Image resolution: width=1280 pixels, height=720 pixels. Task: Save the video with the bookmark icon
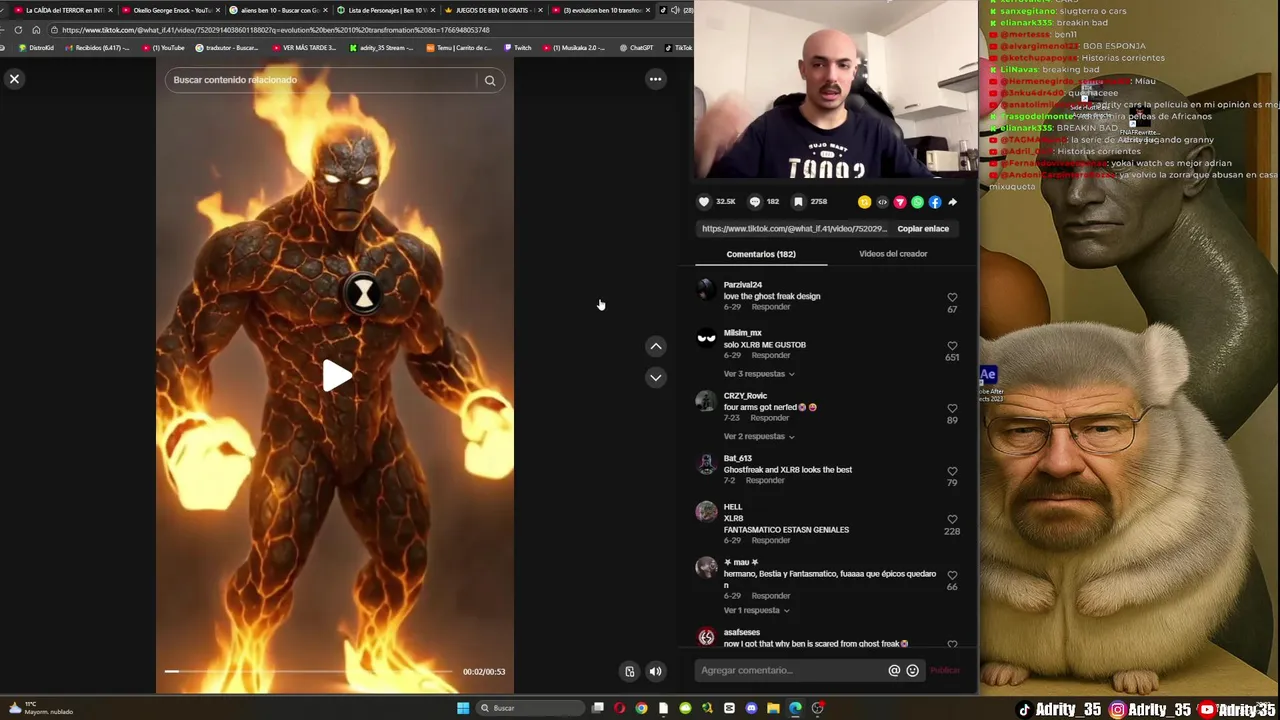(x=798, y=202)
